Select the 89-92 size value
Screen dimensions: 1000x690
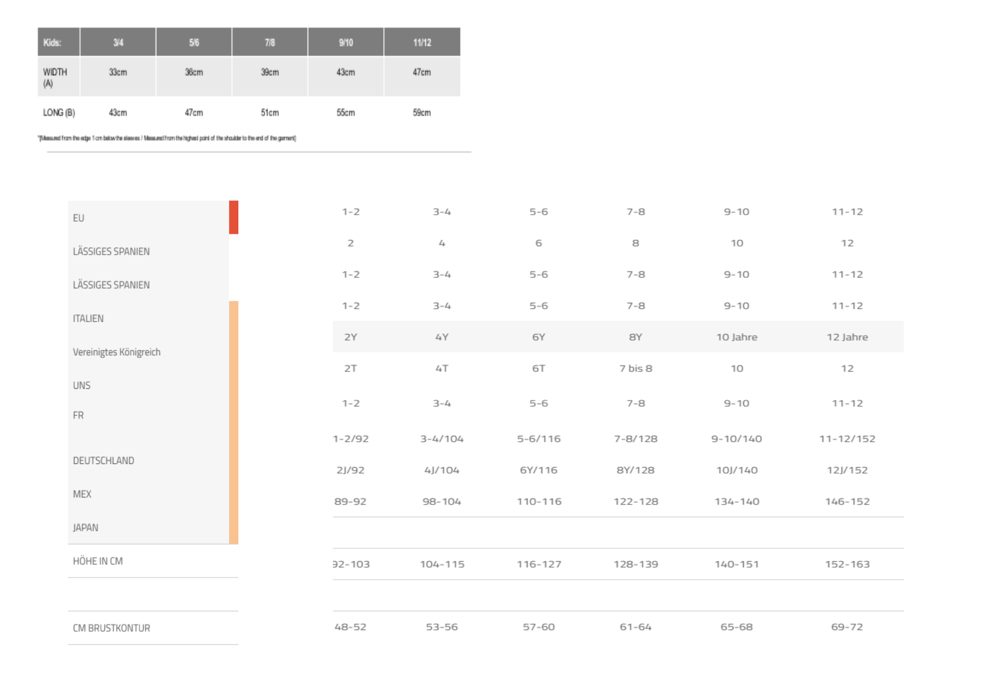[x=351, y=501]
